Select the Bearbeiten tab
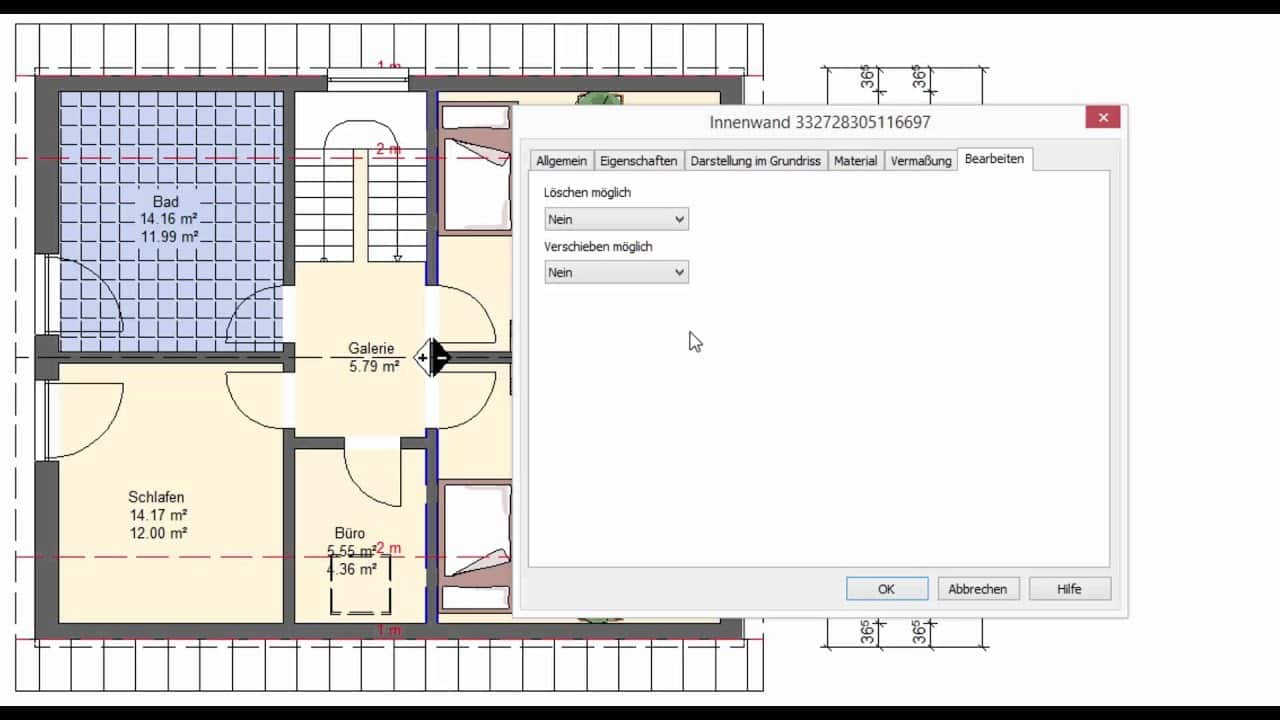 994,159
